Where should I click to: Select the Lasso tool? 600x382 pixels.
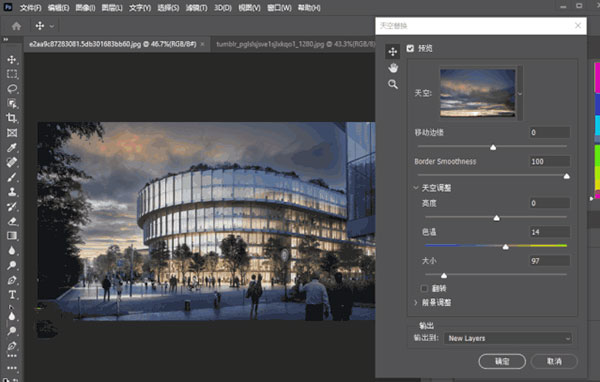pos(12,89)
